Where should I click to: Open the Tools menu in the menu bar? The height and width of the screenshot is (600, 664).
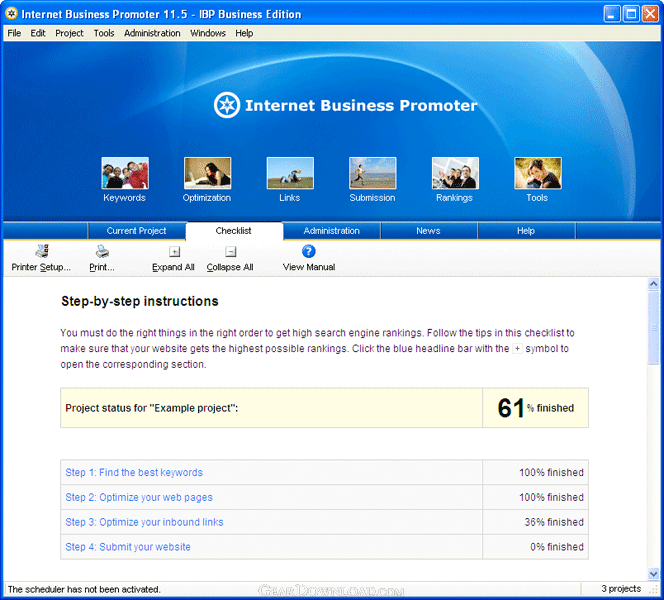(x=104, y=33)
